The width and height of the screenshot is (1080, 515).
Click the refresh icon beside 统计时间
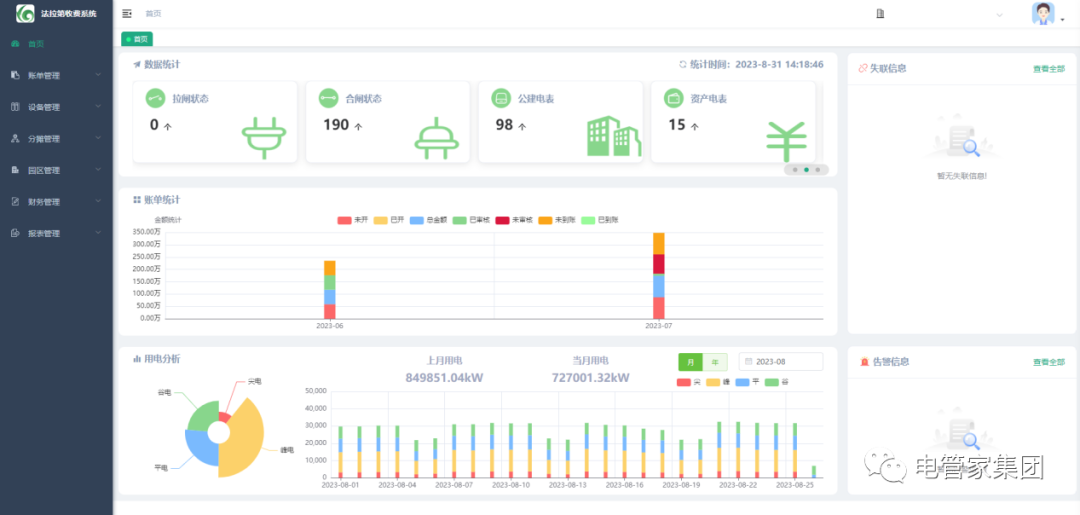[683, 64]
